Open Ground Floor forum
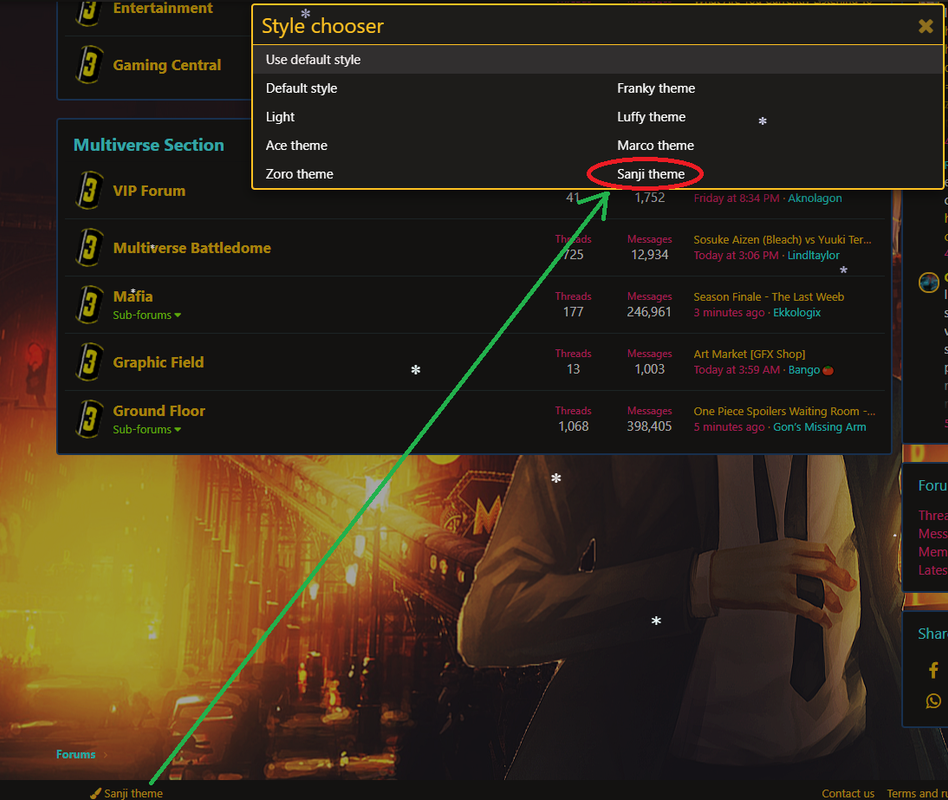948x800 pixels. click(159, 411)
